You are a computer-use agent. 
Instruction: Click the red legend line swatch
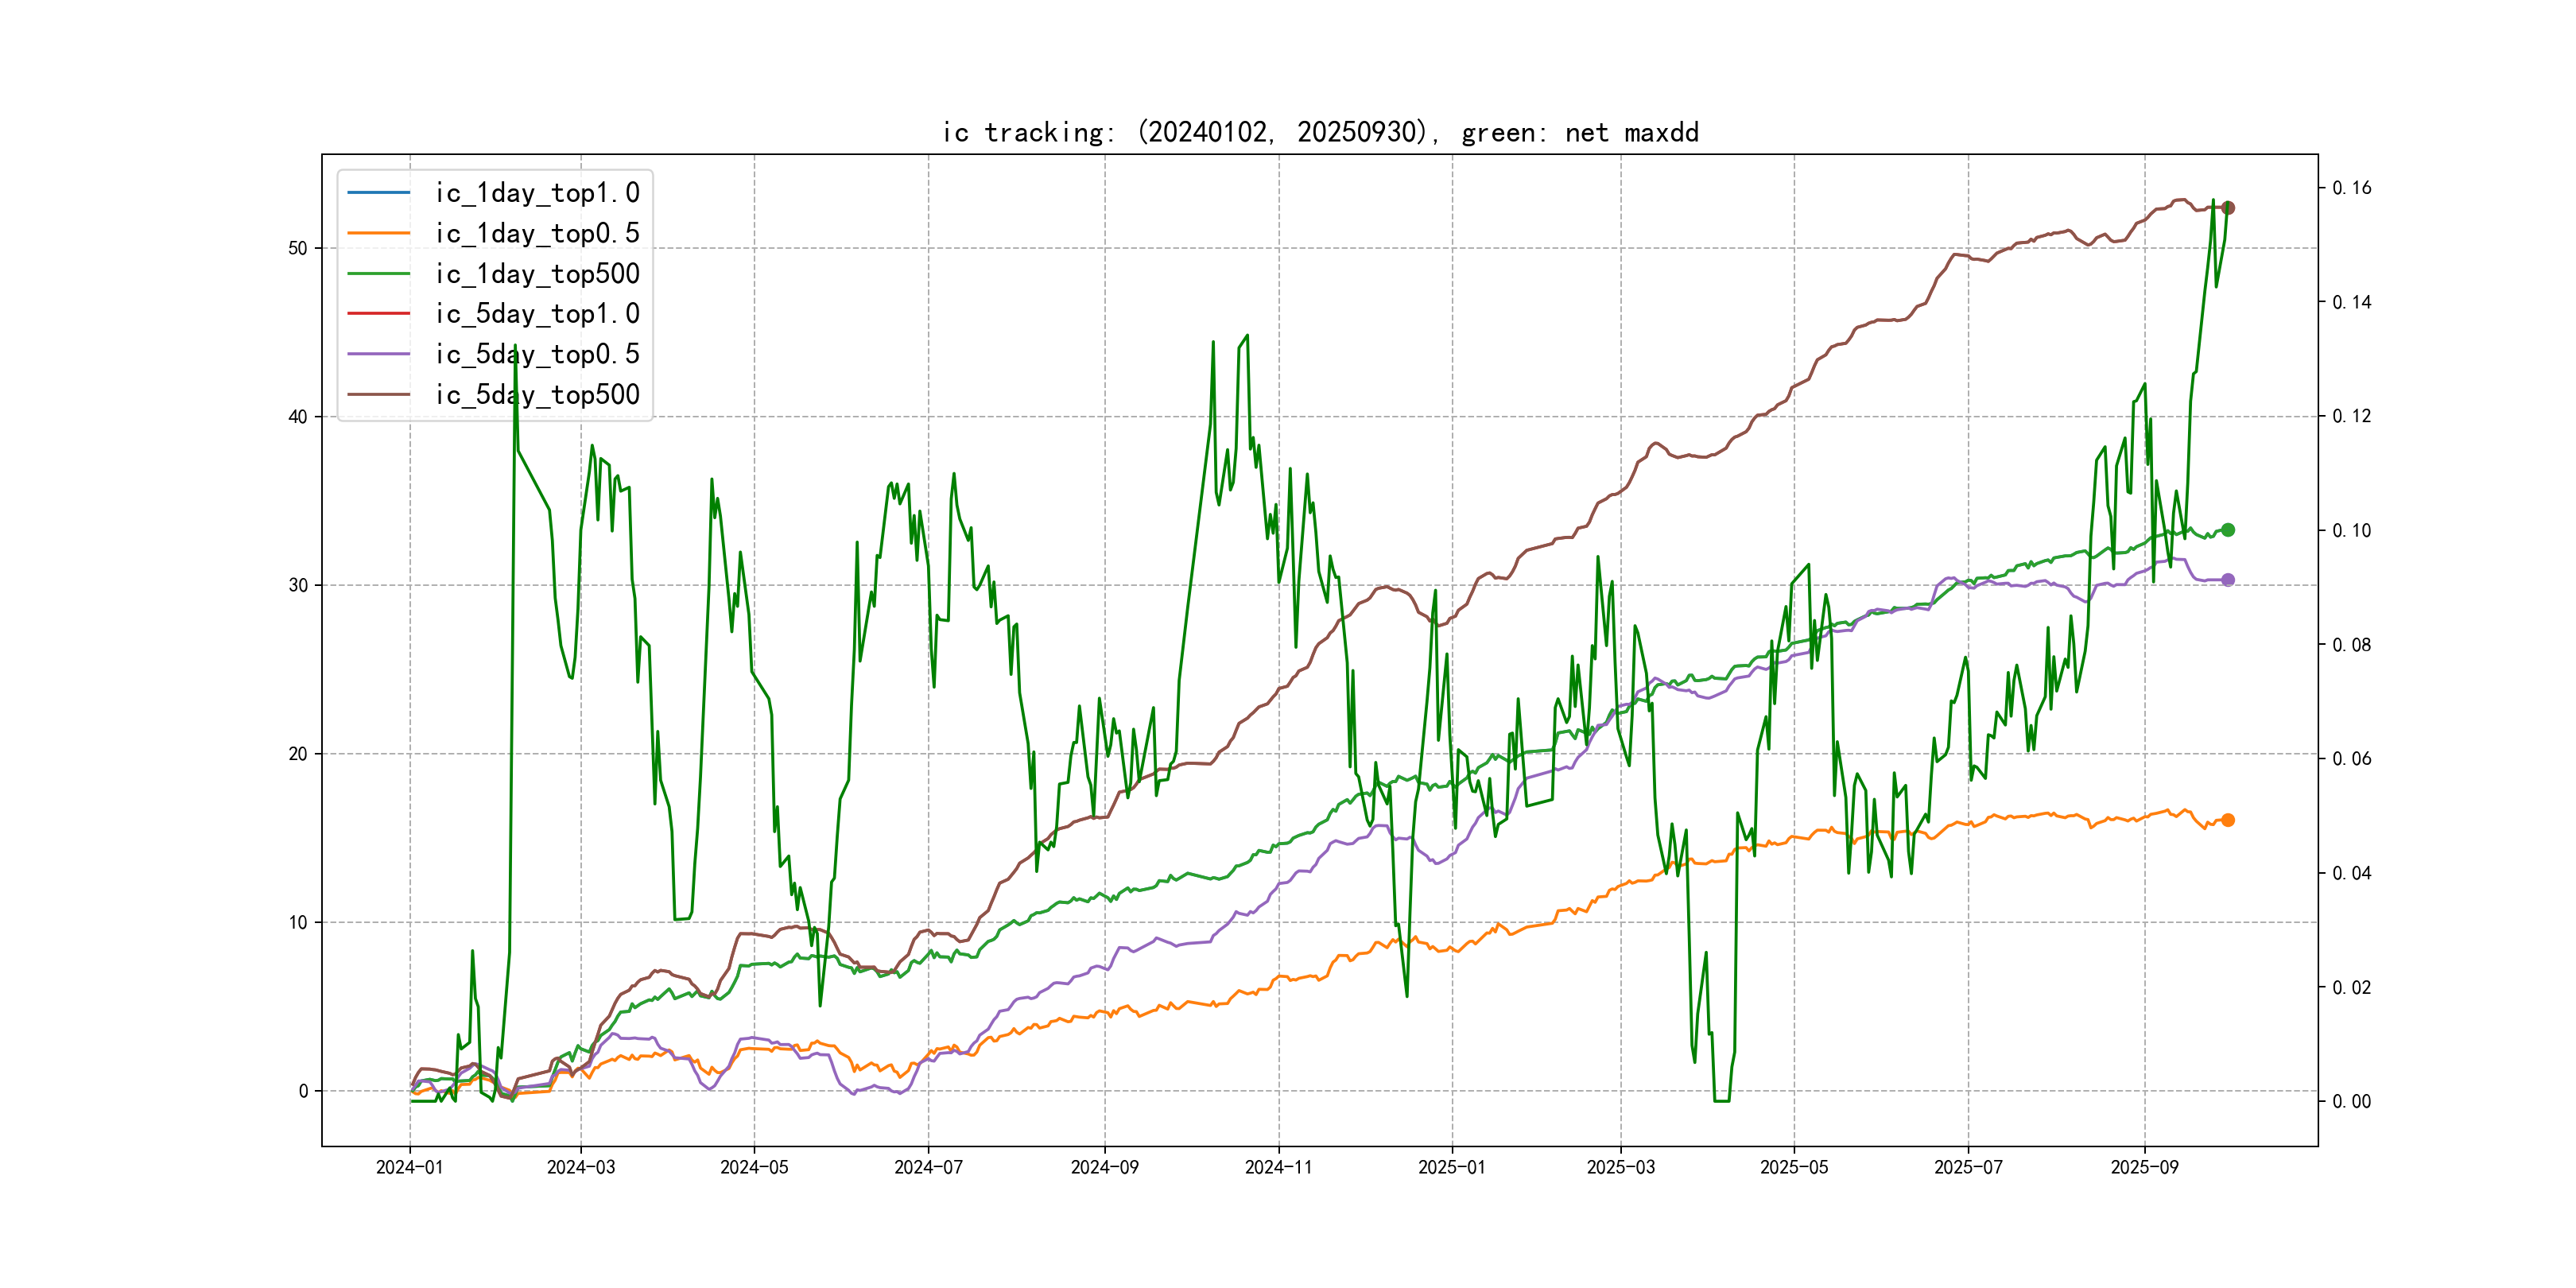pyautogui.click(x=379, y=314)
